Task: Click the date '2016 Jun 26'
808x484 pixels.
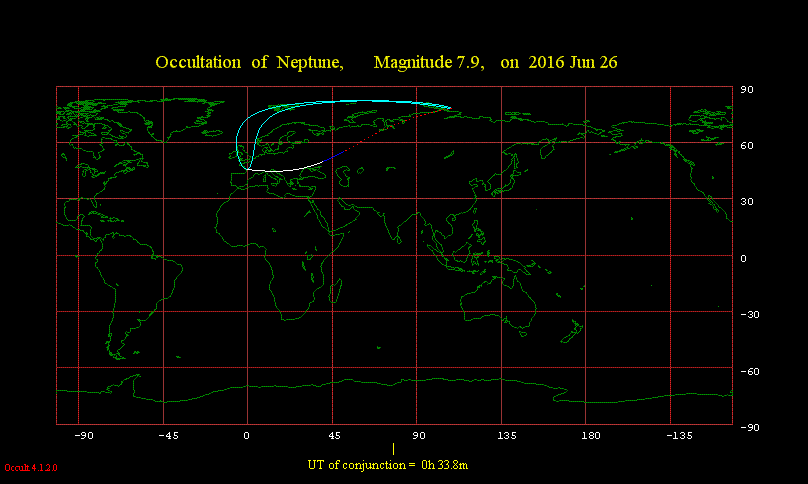Action: [573, 63]
